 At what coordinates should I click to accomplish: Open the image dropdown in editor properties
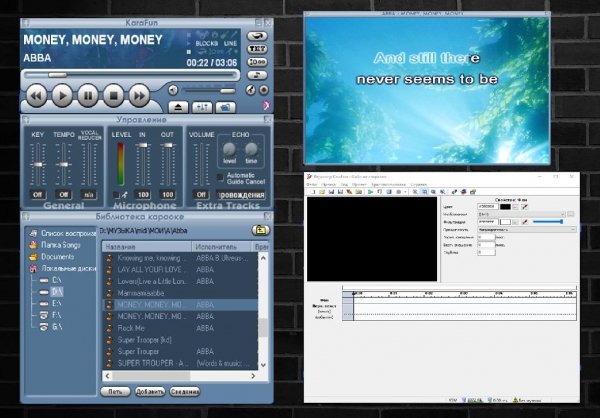pos(522,214)
